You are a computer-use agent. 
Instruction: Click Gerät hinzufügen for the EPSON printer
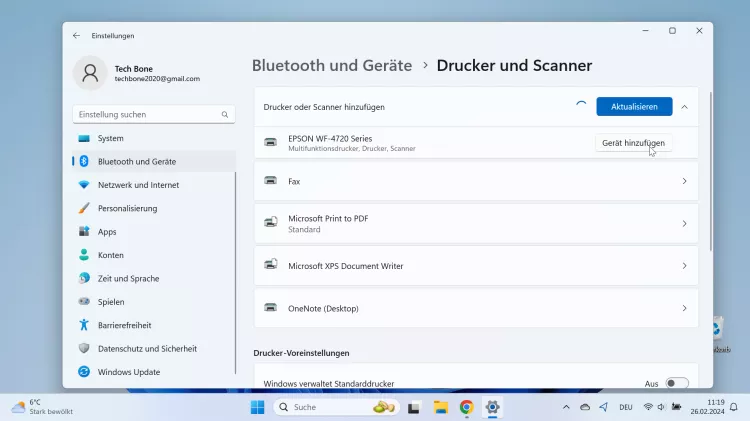coord(633,143)
